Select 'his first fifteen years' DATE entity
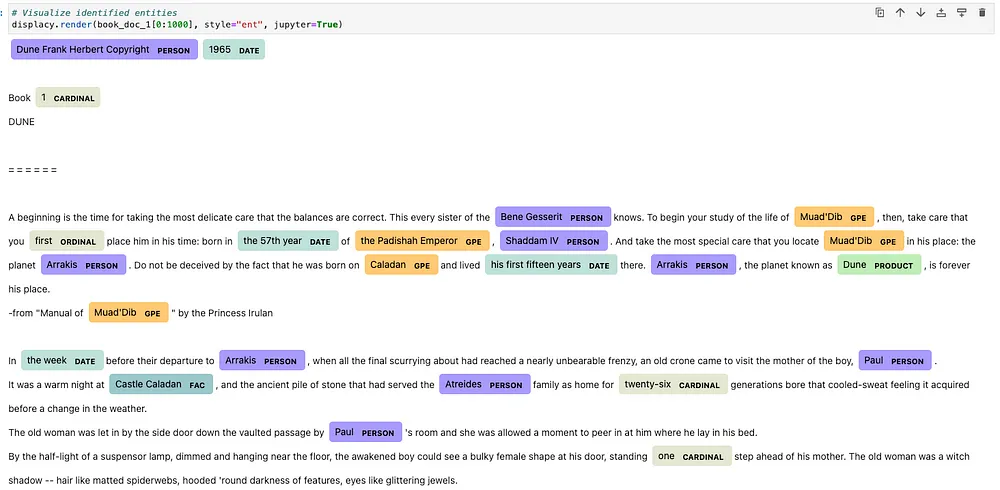This screenshot has height=490, width=1000. click(551, 265)
